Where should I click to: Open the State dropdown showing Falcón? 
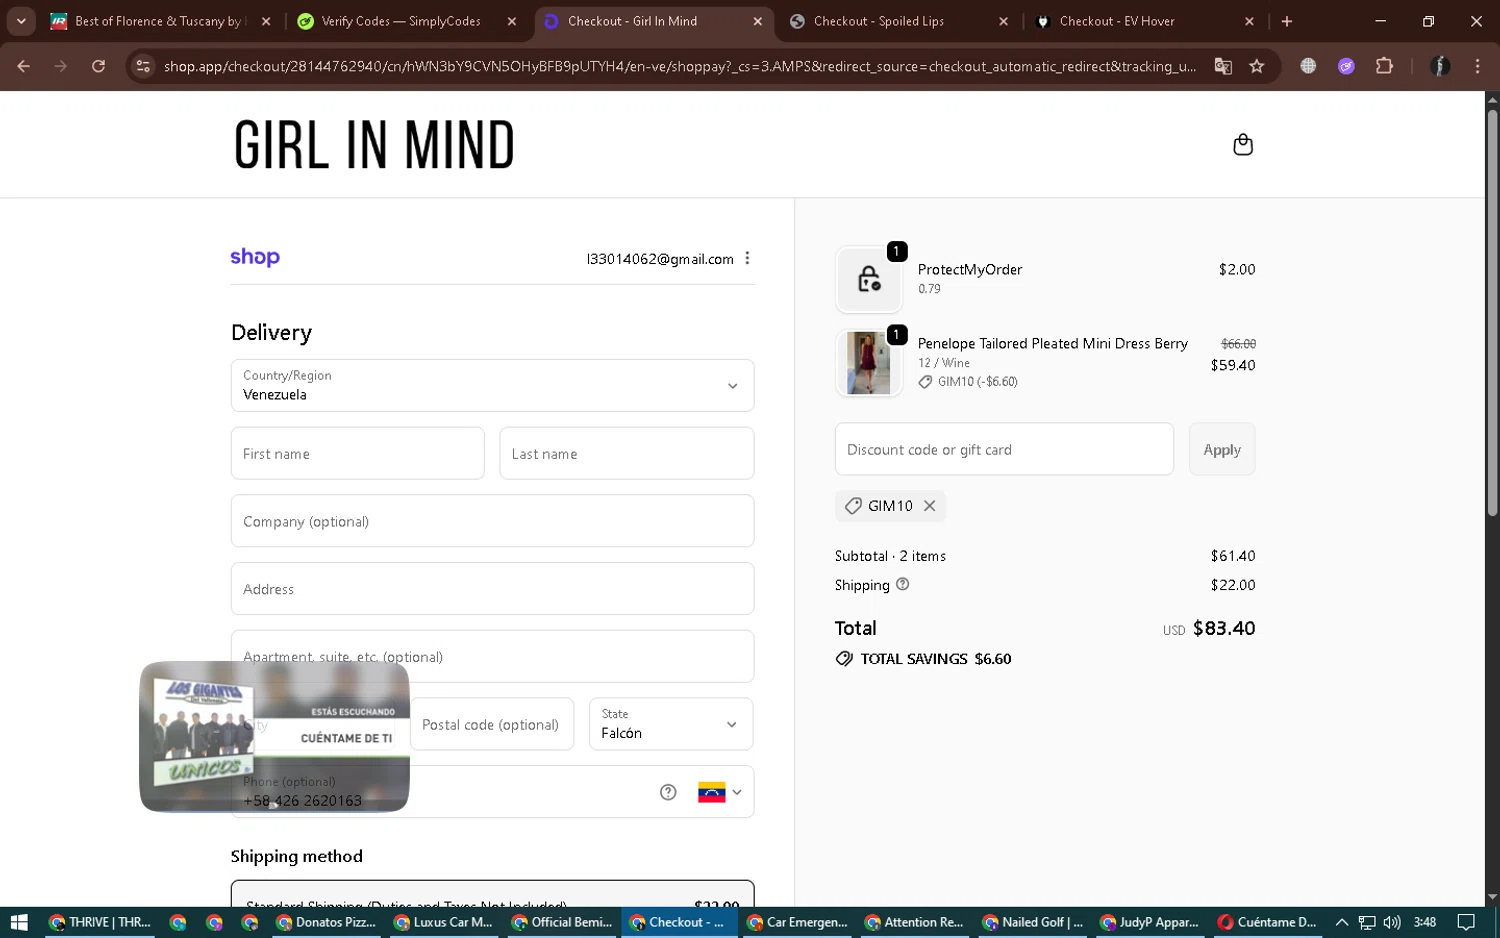click(671, 724)
